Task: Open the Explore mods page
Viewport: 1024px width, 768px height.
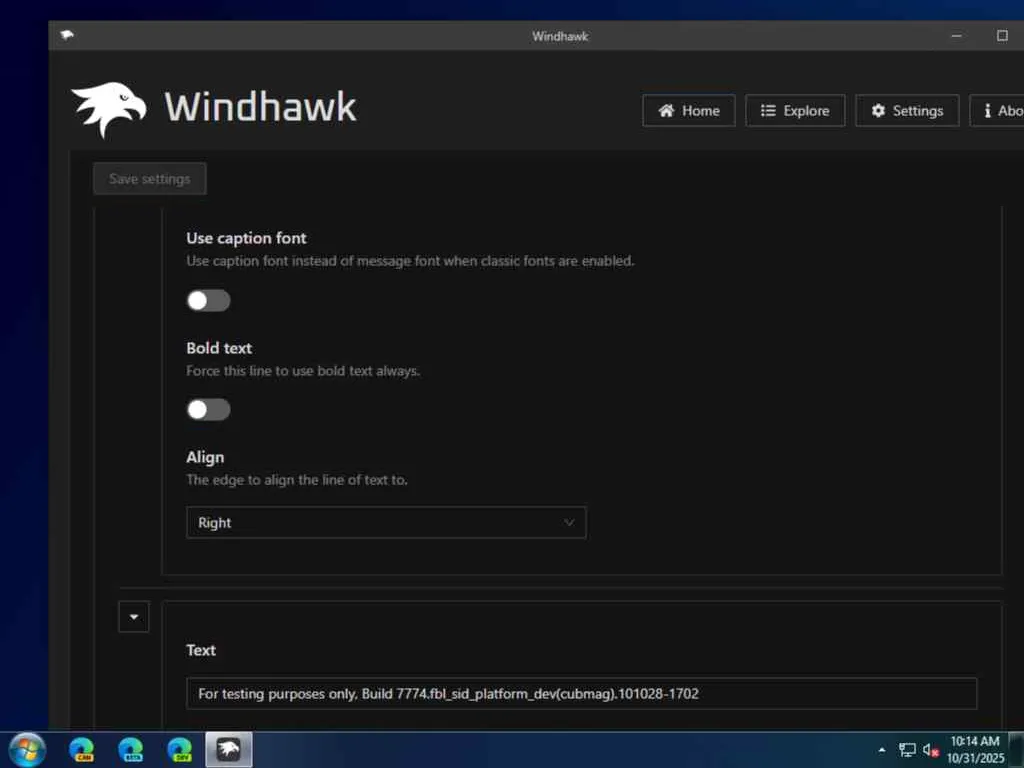Action: click(x=795, y=111)
